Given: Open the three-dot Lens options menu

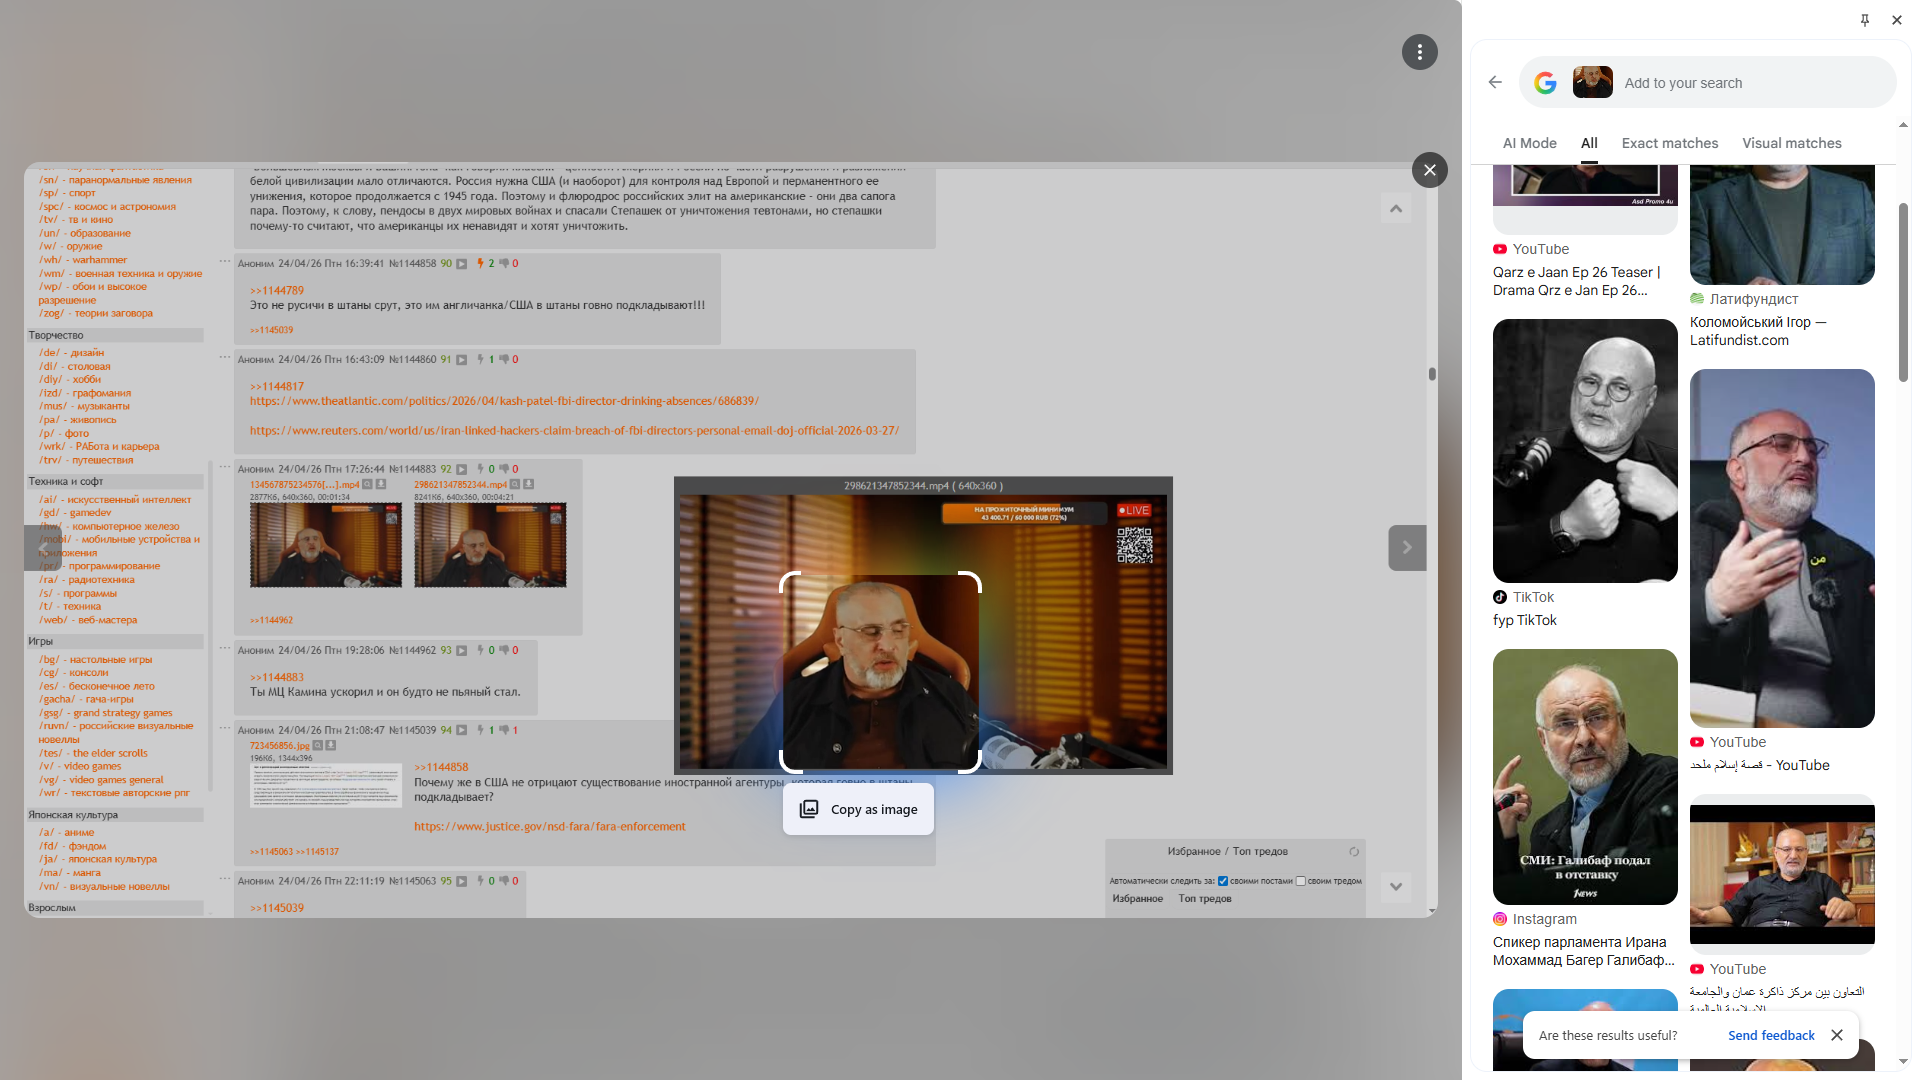Looking at the screenshot, I should click(x=1419, y=52).
